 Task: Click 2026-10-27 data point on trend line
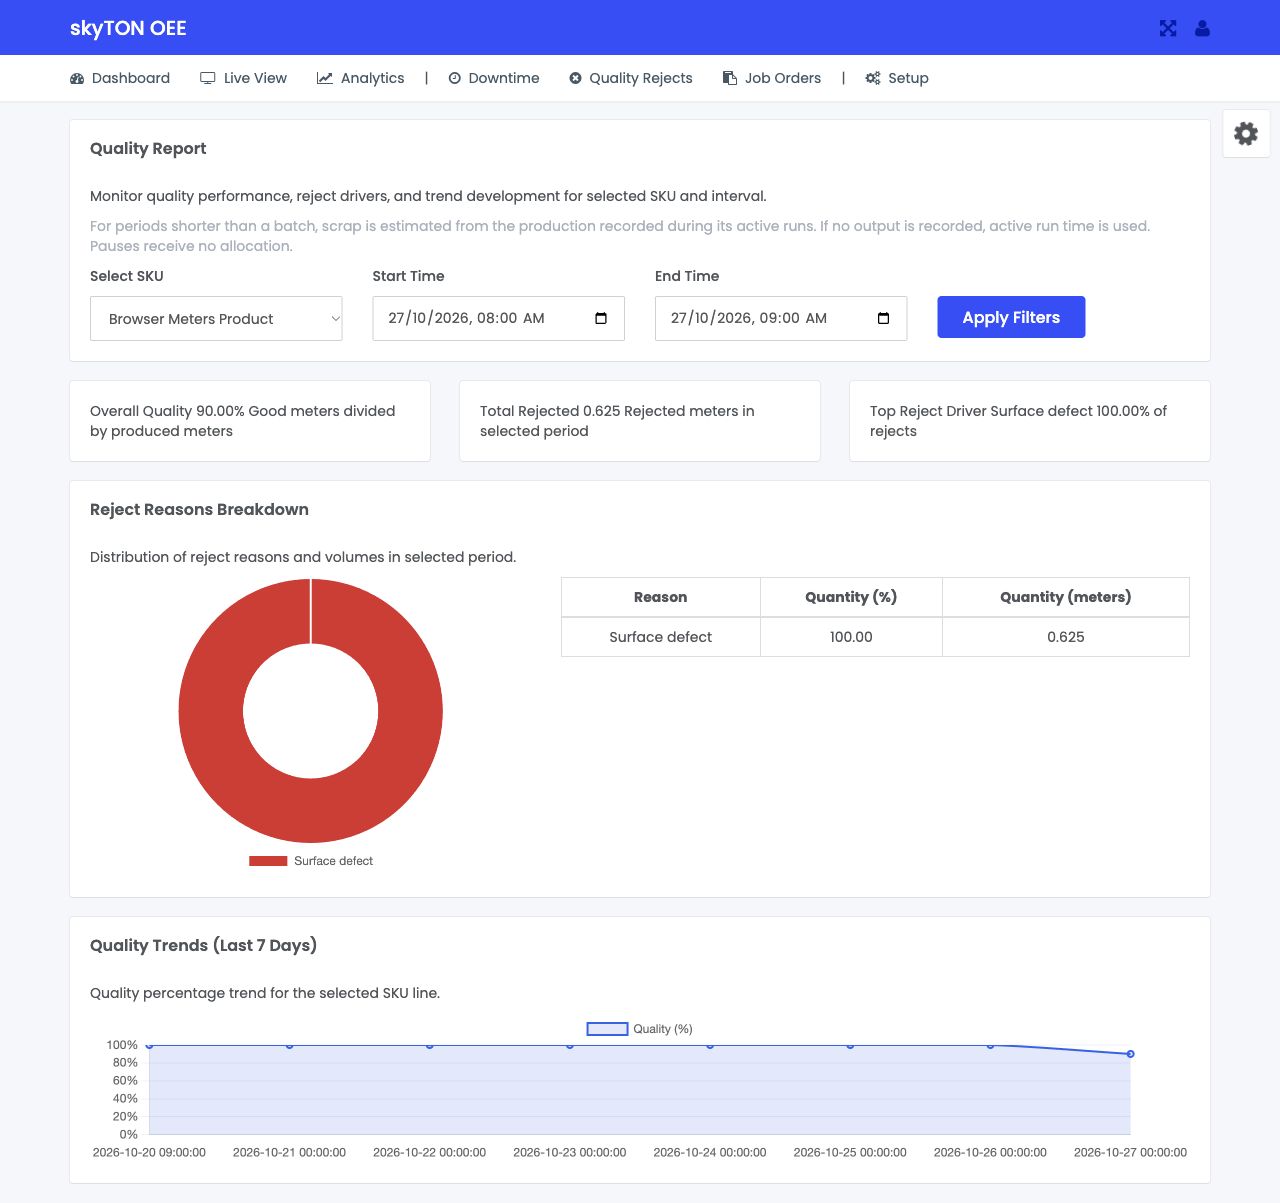pyautogui.click(x=1130, y=1054)
